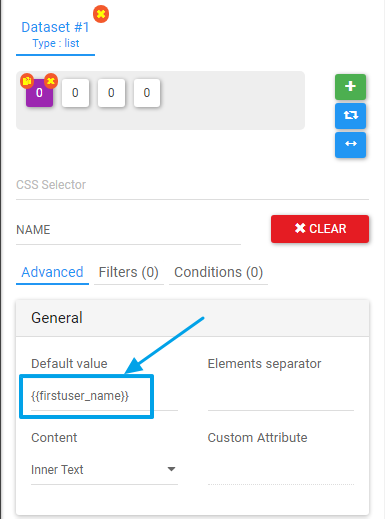This screenshot has width=385, height=519.
Task: Click the green plus add button
Action: (350, 87)
